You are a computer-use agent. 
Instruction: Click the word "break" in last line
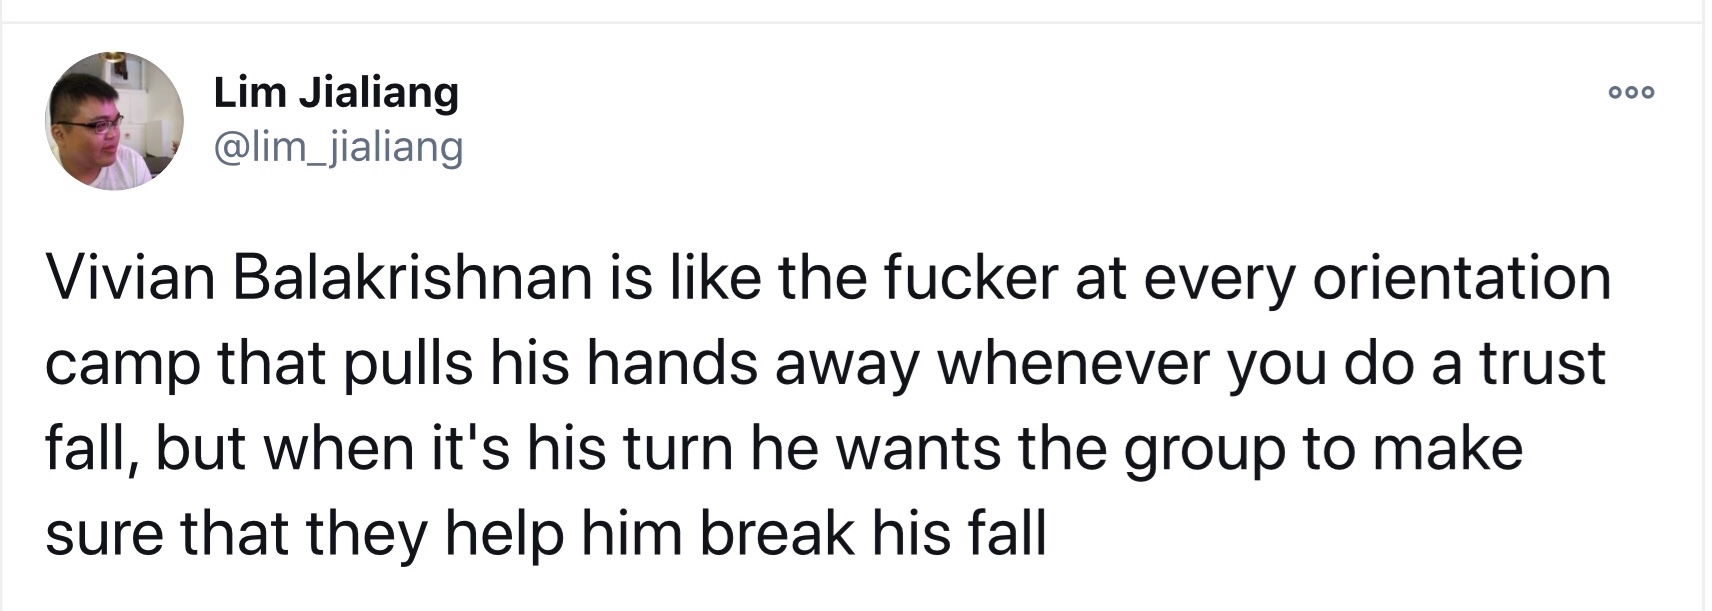[777, 533]
